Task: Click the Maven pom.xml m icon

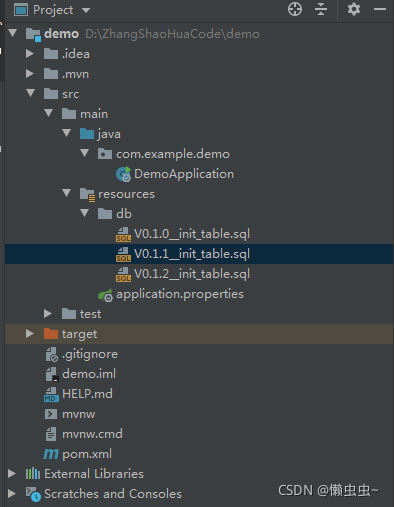Action: [51, 454]
